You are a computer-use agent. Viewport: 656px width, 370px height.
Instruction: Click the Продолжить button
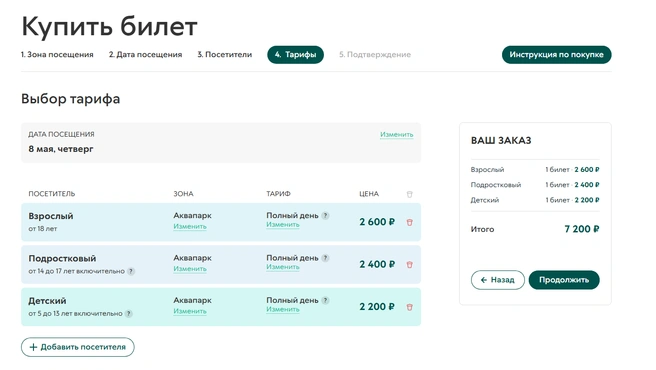[564, 280]
